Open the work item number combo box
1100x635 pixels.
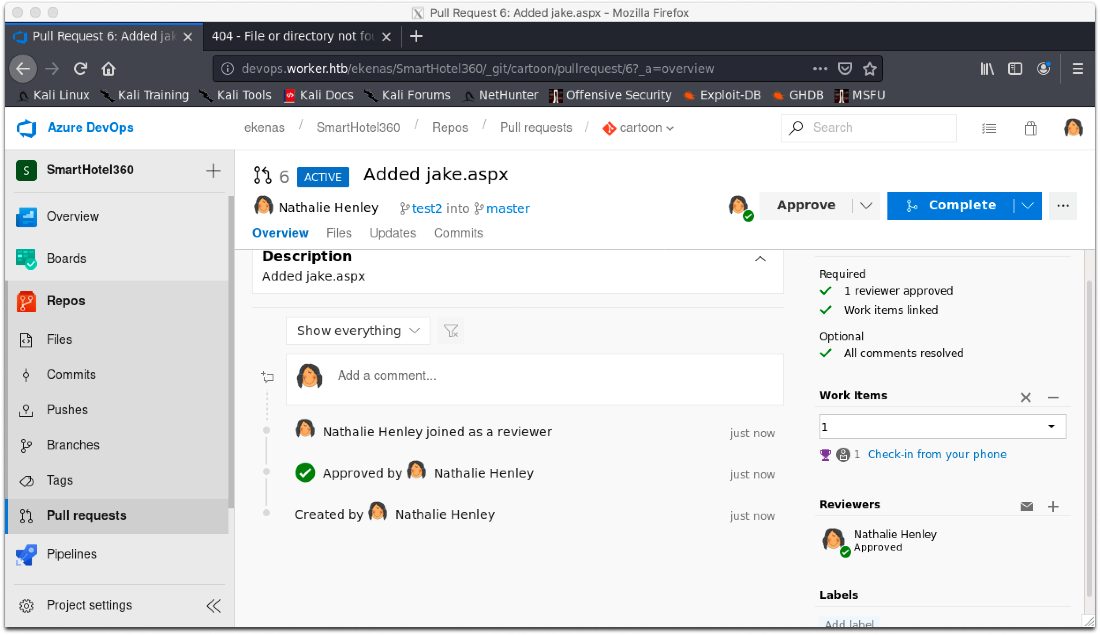pos(942,427)
